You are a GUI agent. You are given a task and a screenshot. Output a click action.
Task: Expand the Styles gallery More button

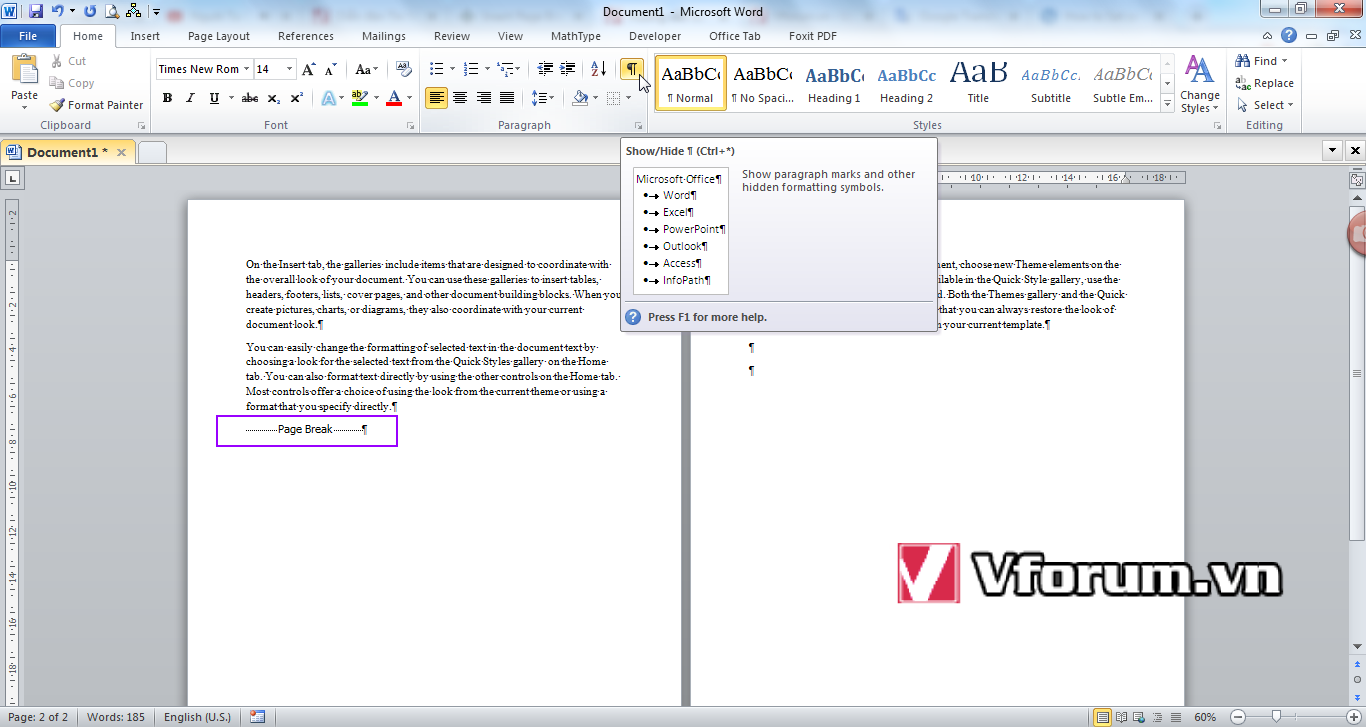pos(1167,104)
